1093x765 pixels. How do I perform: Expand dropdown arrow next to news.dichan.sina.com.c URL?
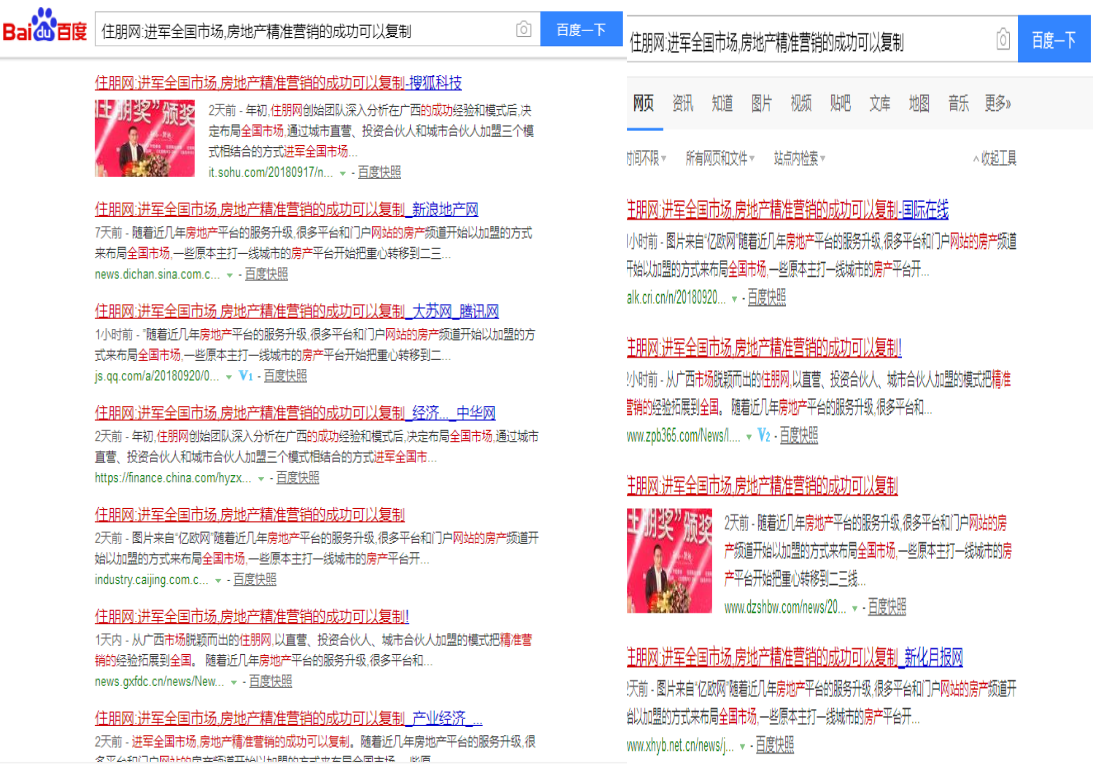pos(229,275)
